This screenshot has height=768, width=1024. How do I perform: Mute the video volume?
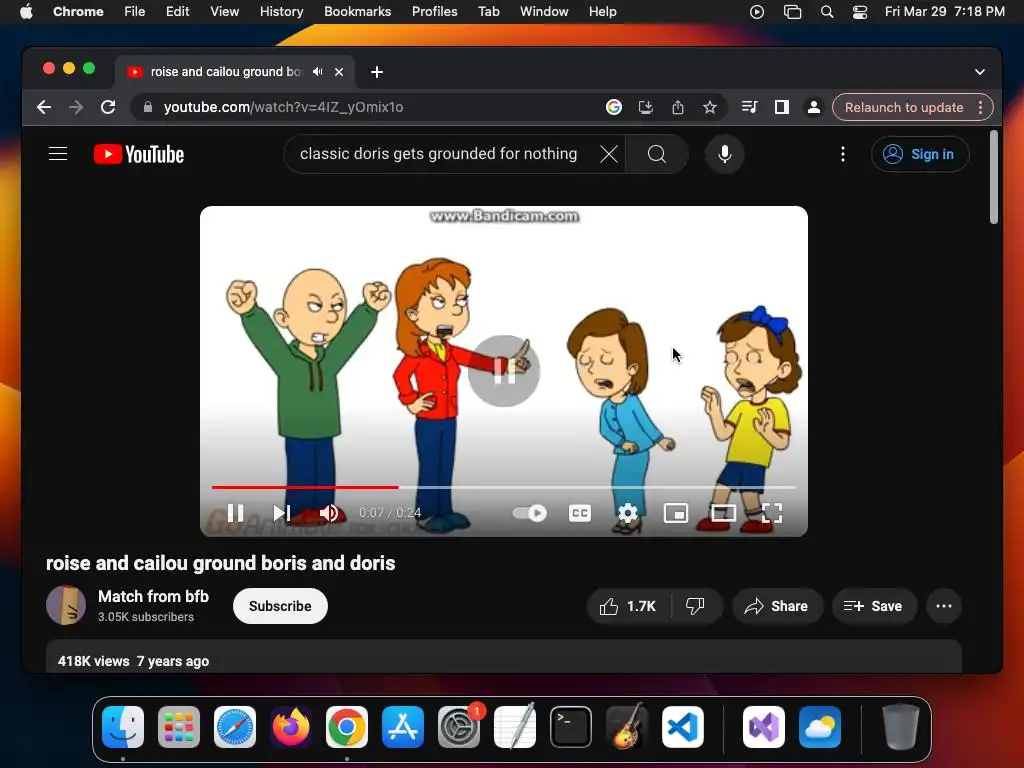[328, 513]
